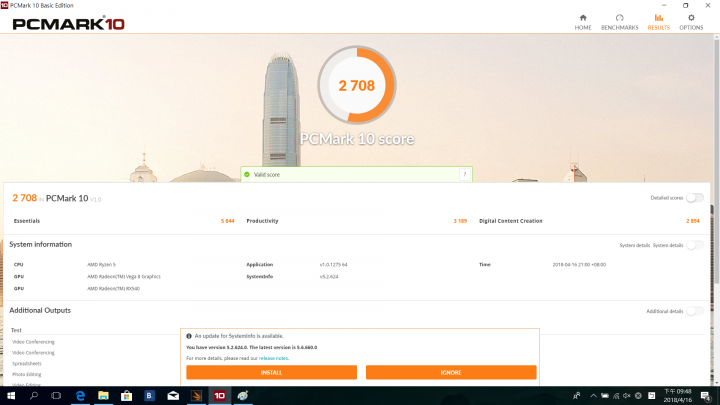The width and height of the screenshot is (720, 405).
Task: Click the update info icon
Action: click(189, 336)
